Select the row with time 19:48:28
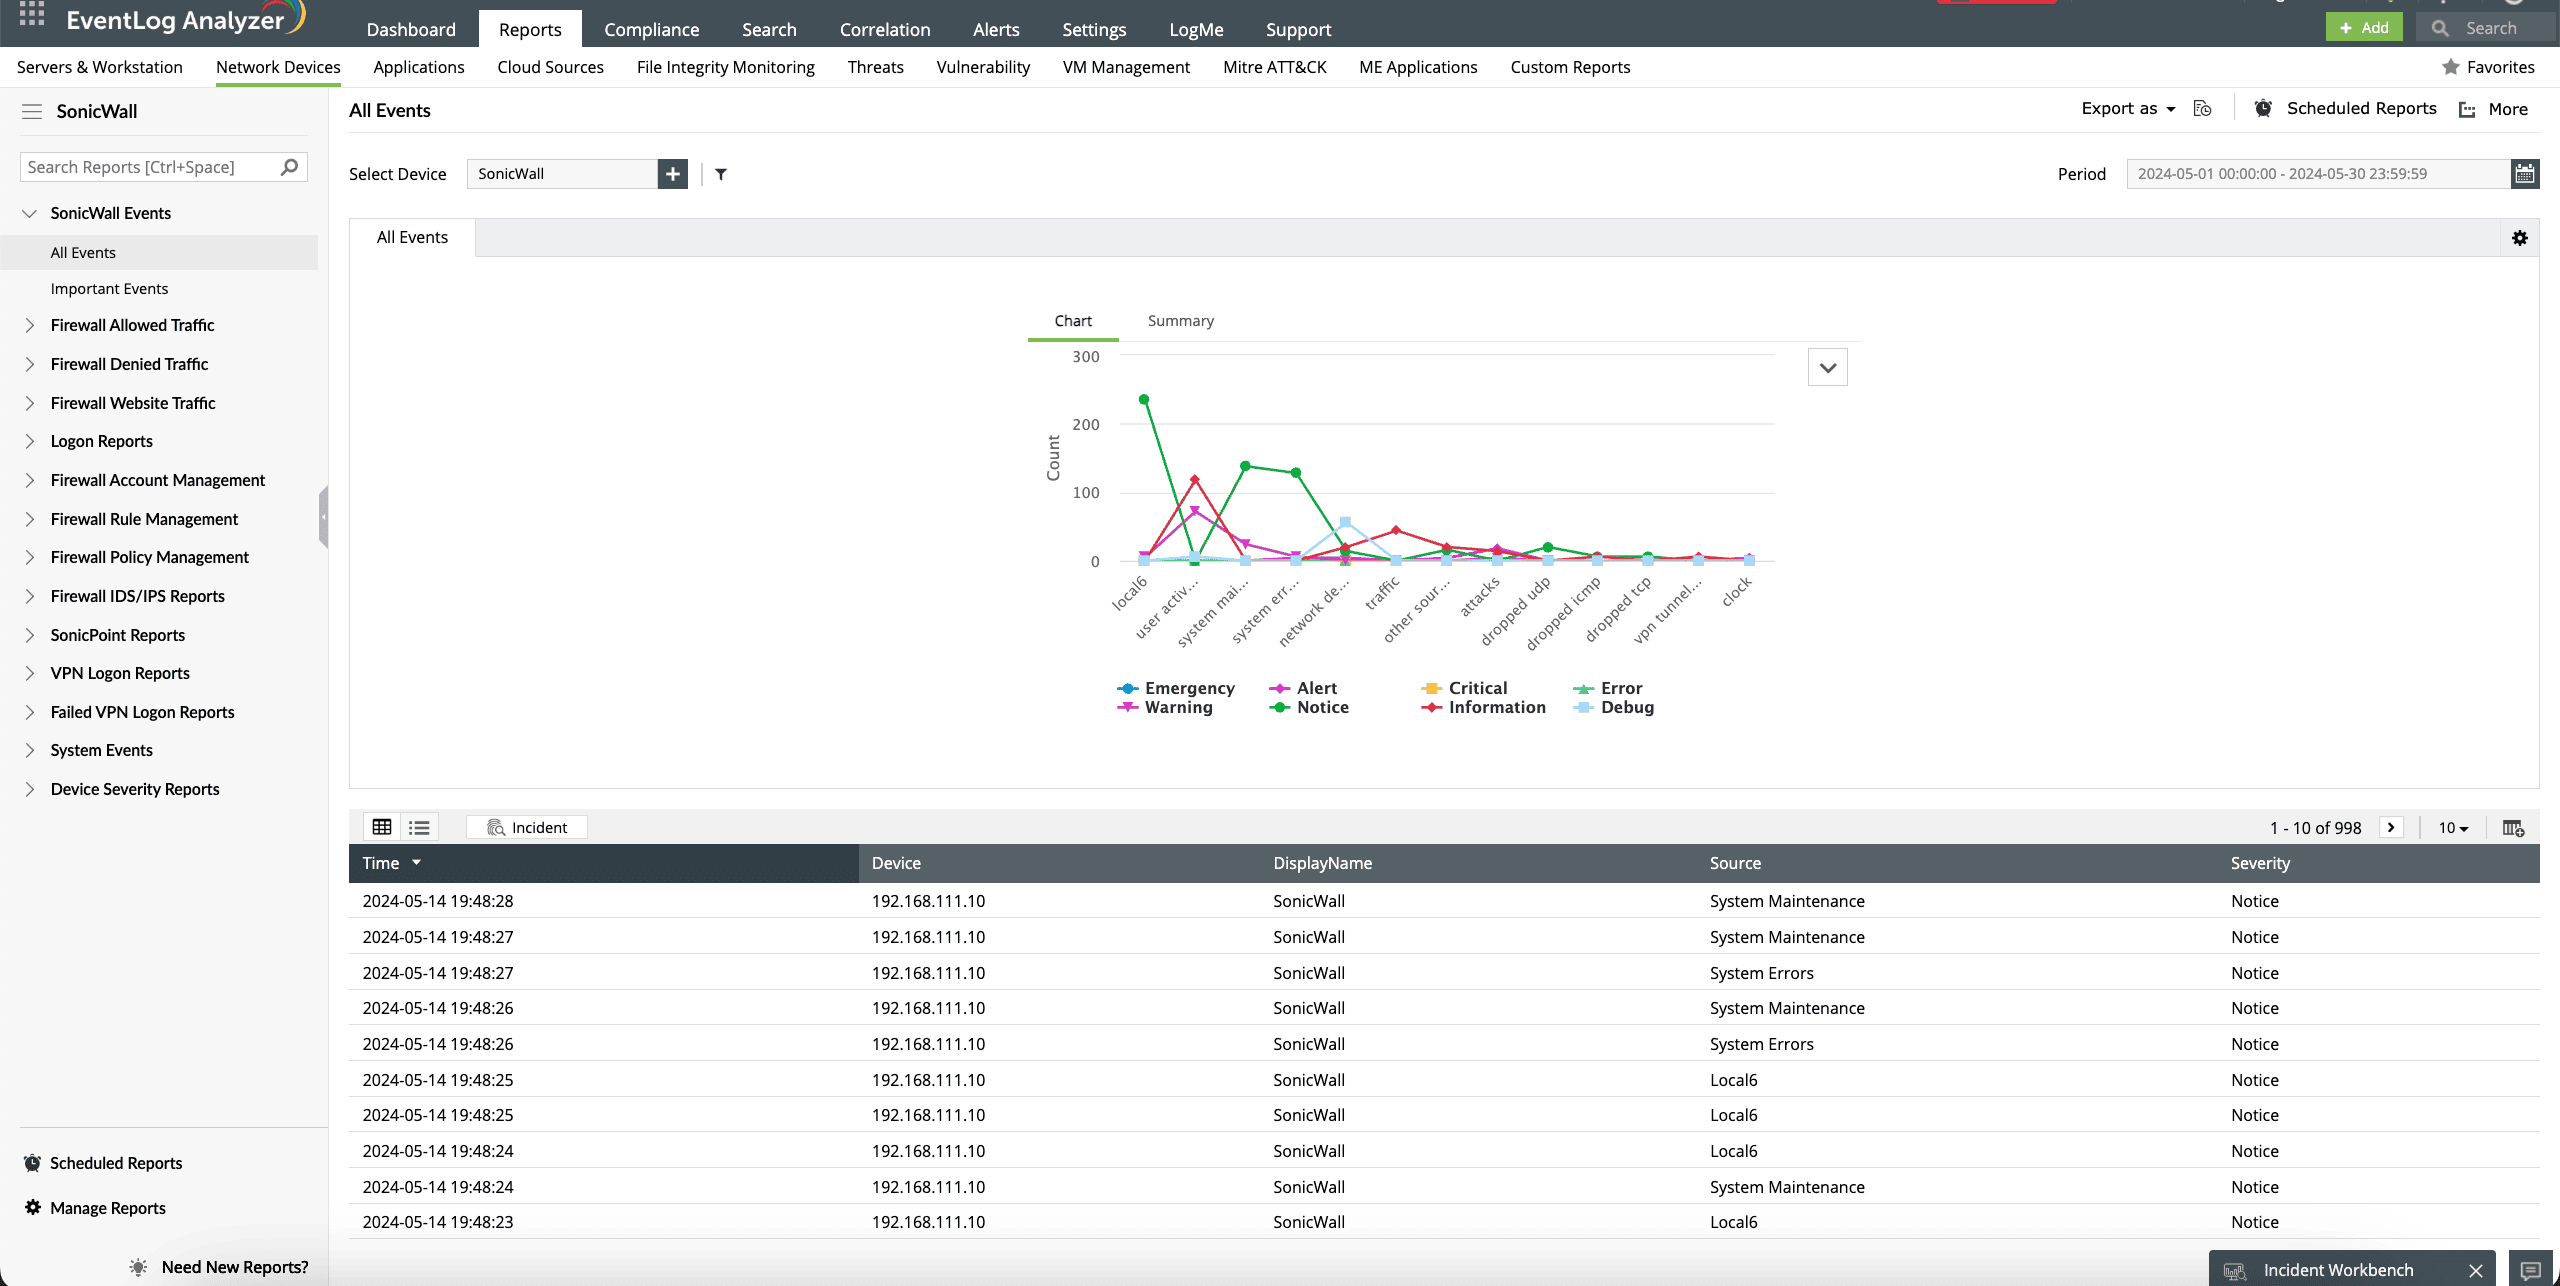Image resolution: width=2560 pixels, height=1286 pixels. pyautogui.click(x=1444, y=901)
